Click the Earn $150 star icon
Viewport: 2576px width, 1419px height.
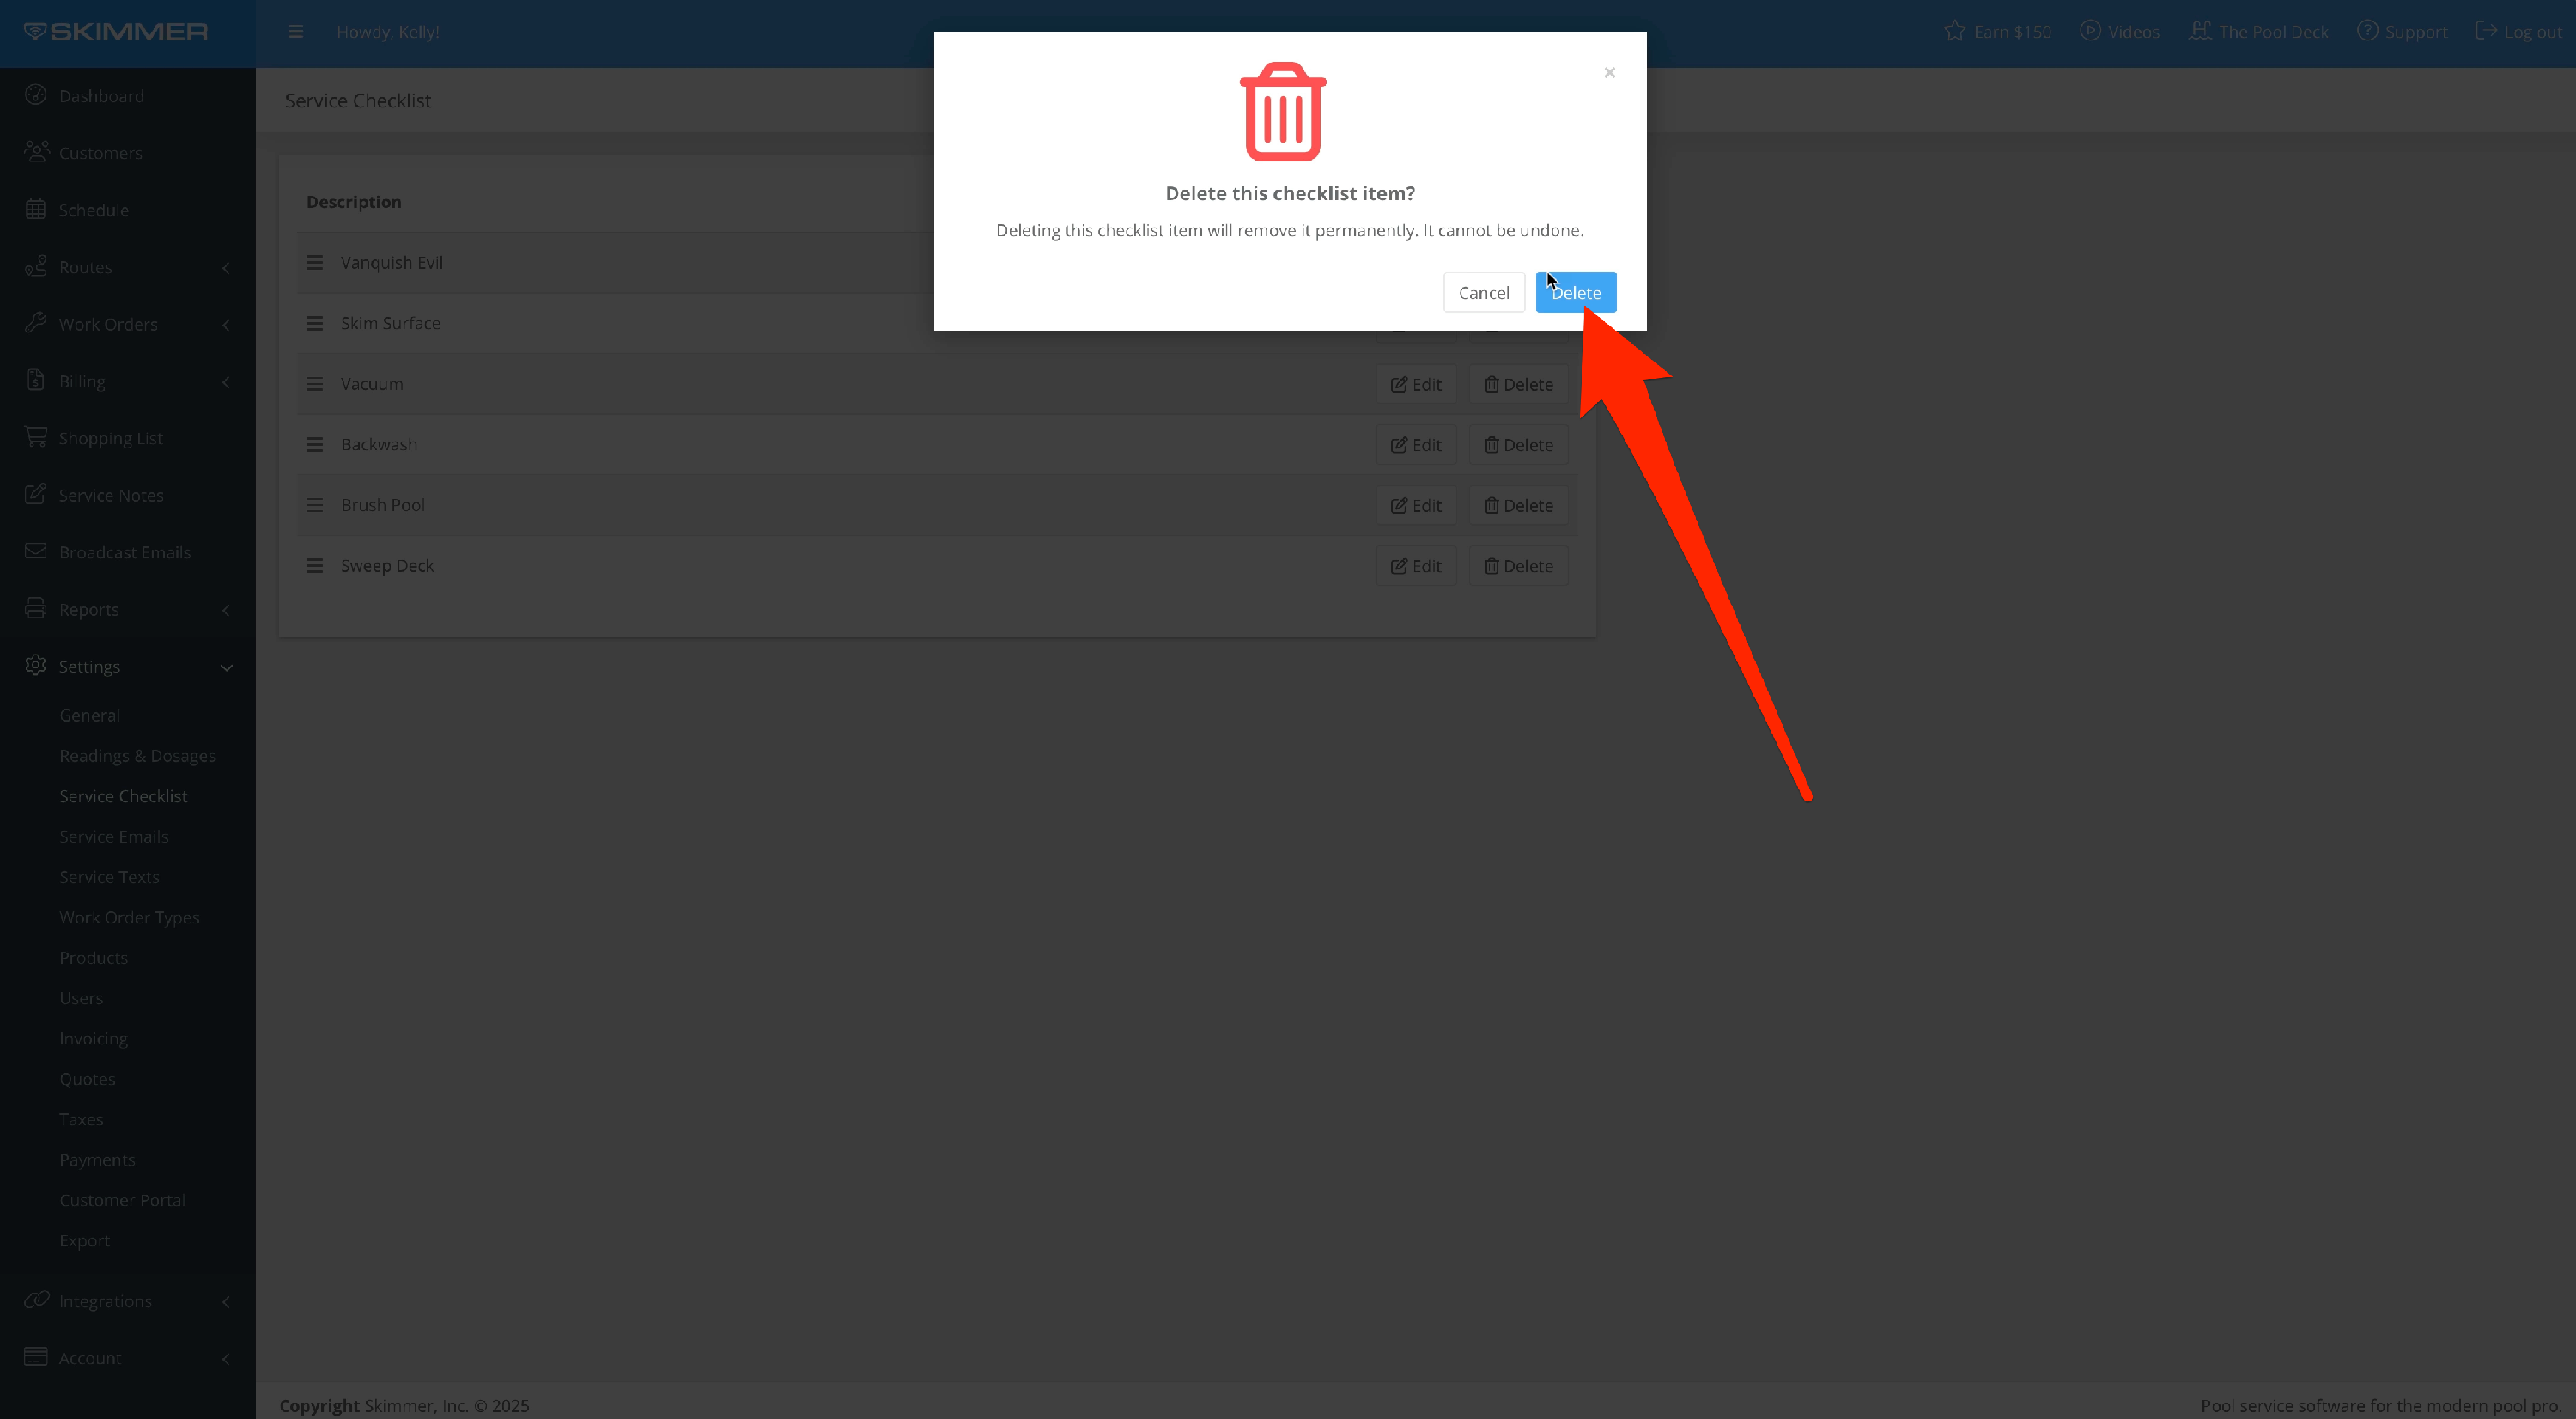tap(1954, 31)
